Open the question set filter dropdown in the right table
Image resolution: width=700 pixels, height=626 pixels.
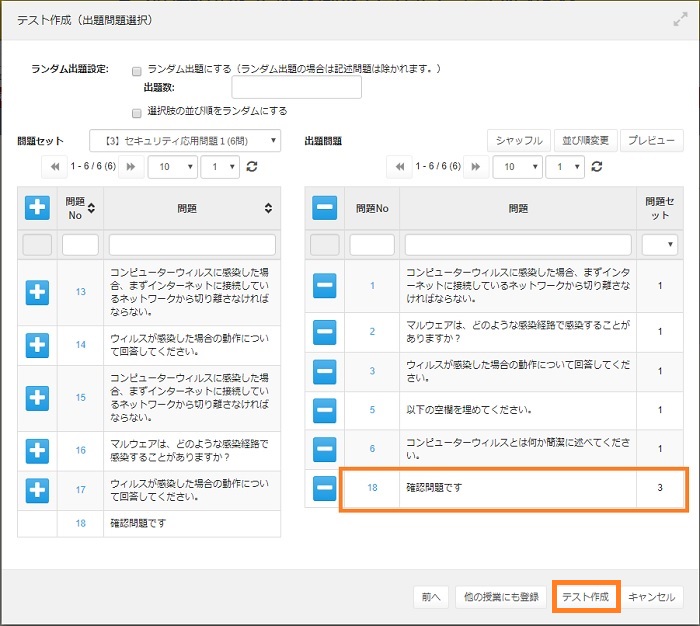(x=660, y=244)
